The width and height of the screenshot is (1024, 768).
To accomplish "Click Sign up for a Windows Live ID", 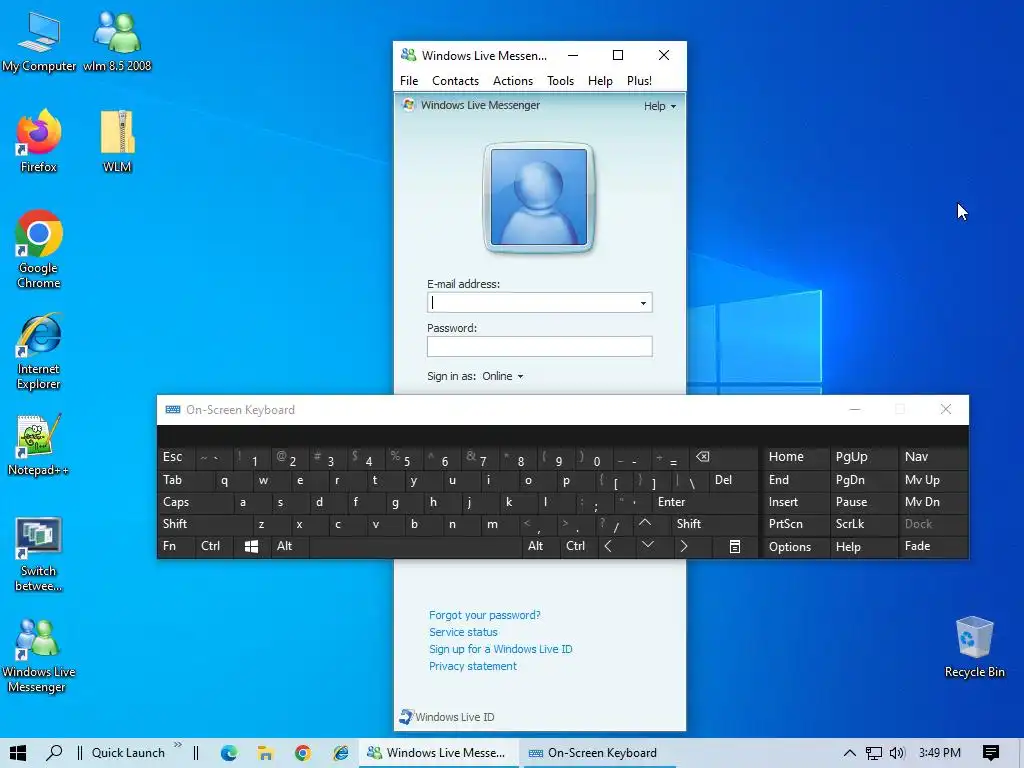I will coord(500,649).
